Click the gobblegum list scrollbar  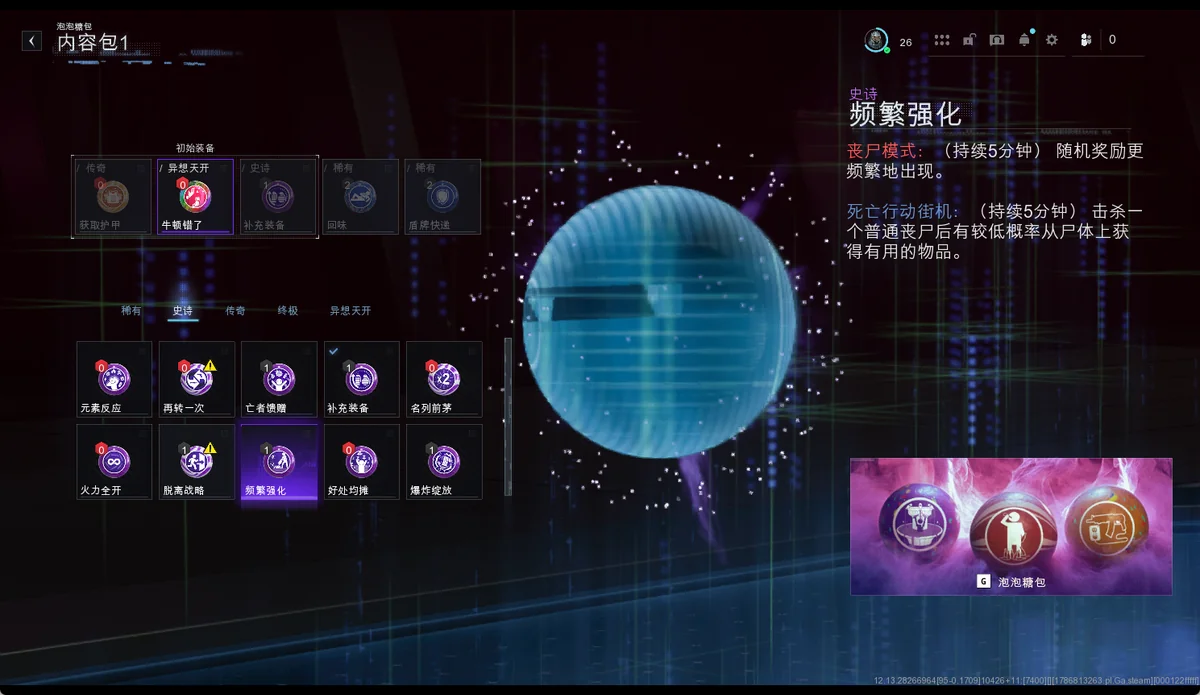click(507, 416)
